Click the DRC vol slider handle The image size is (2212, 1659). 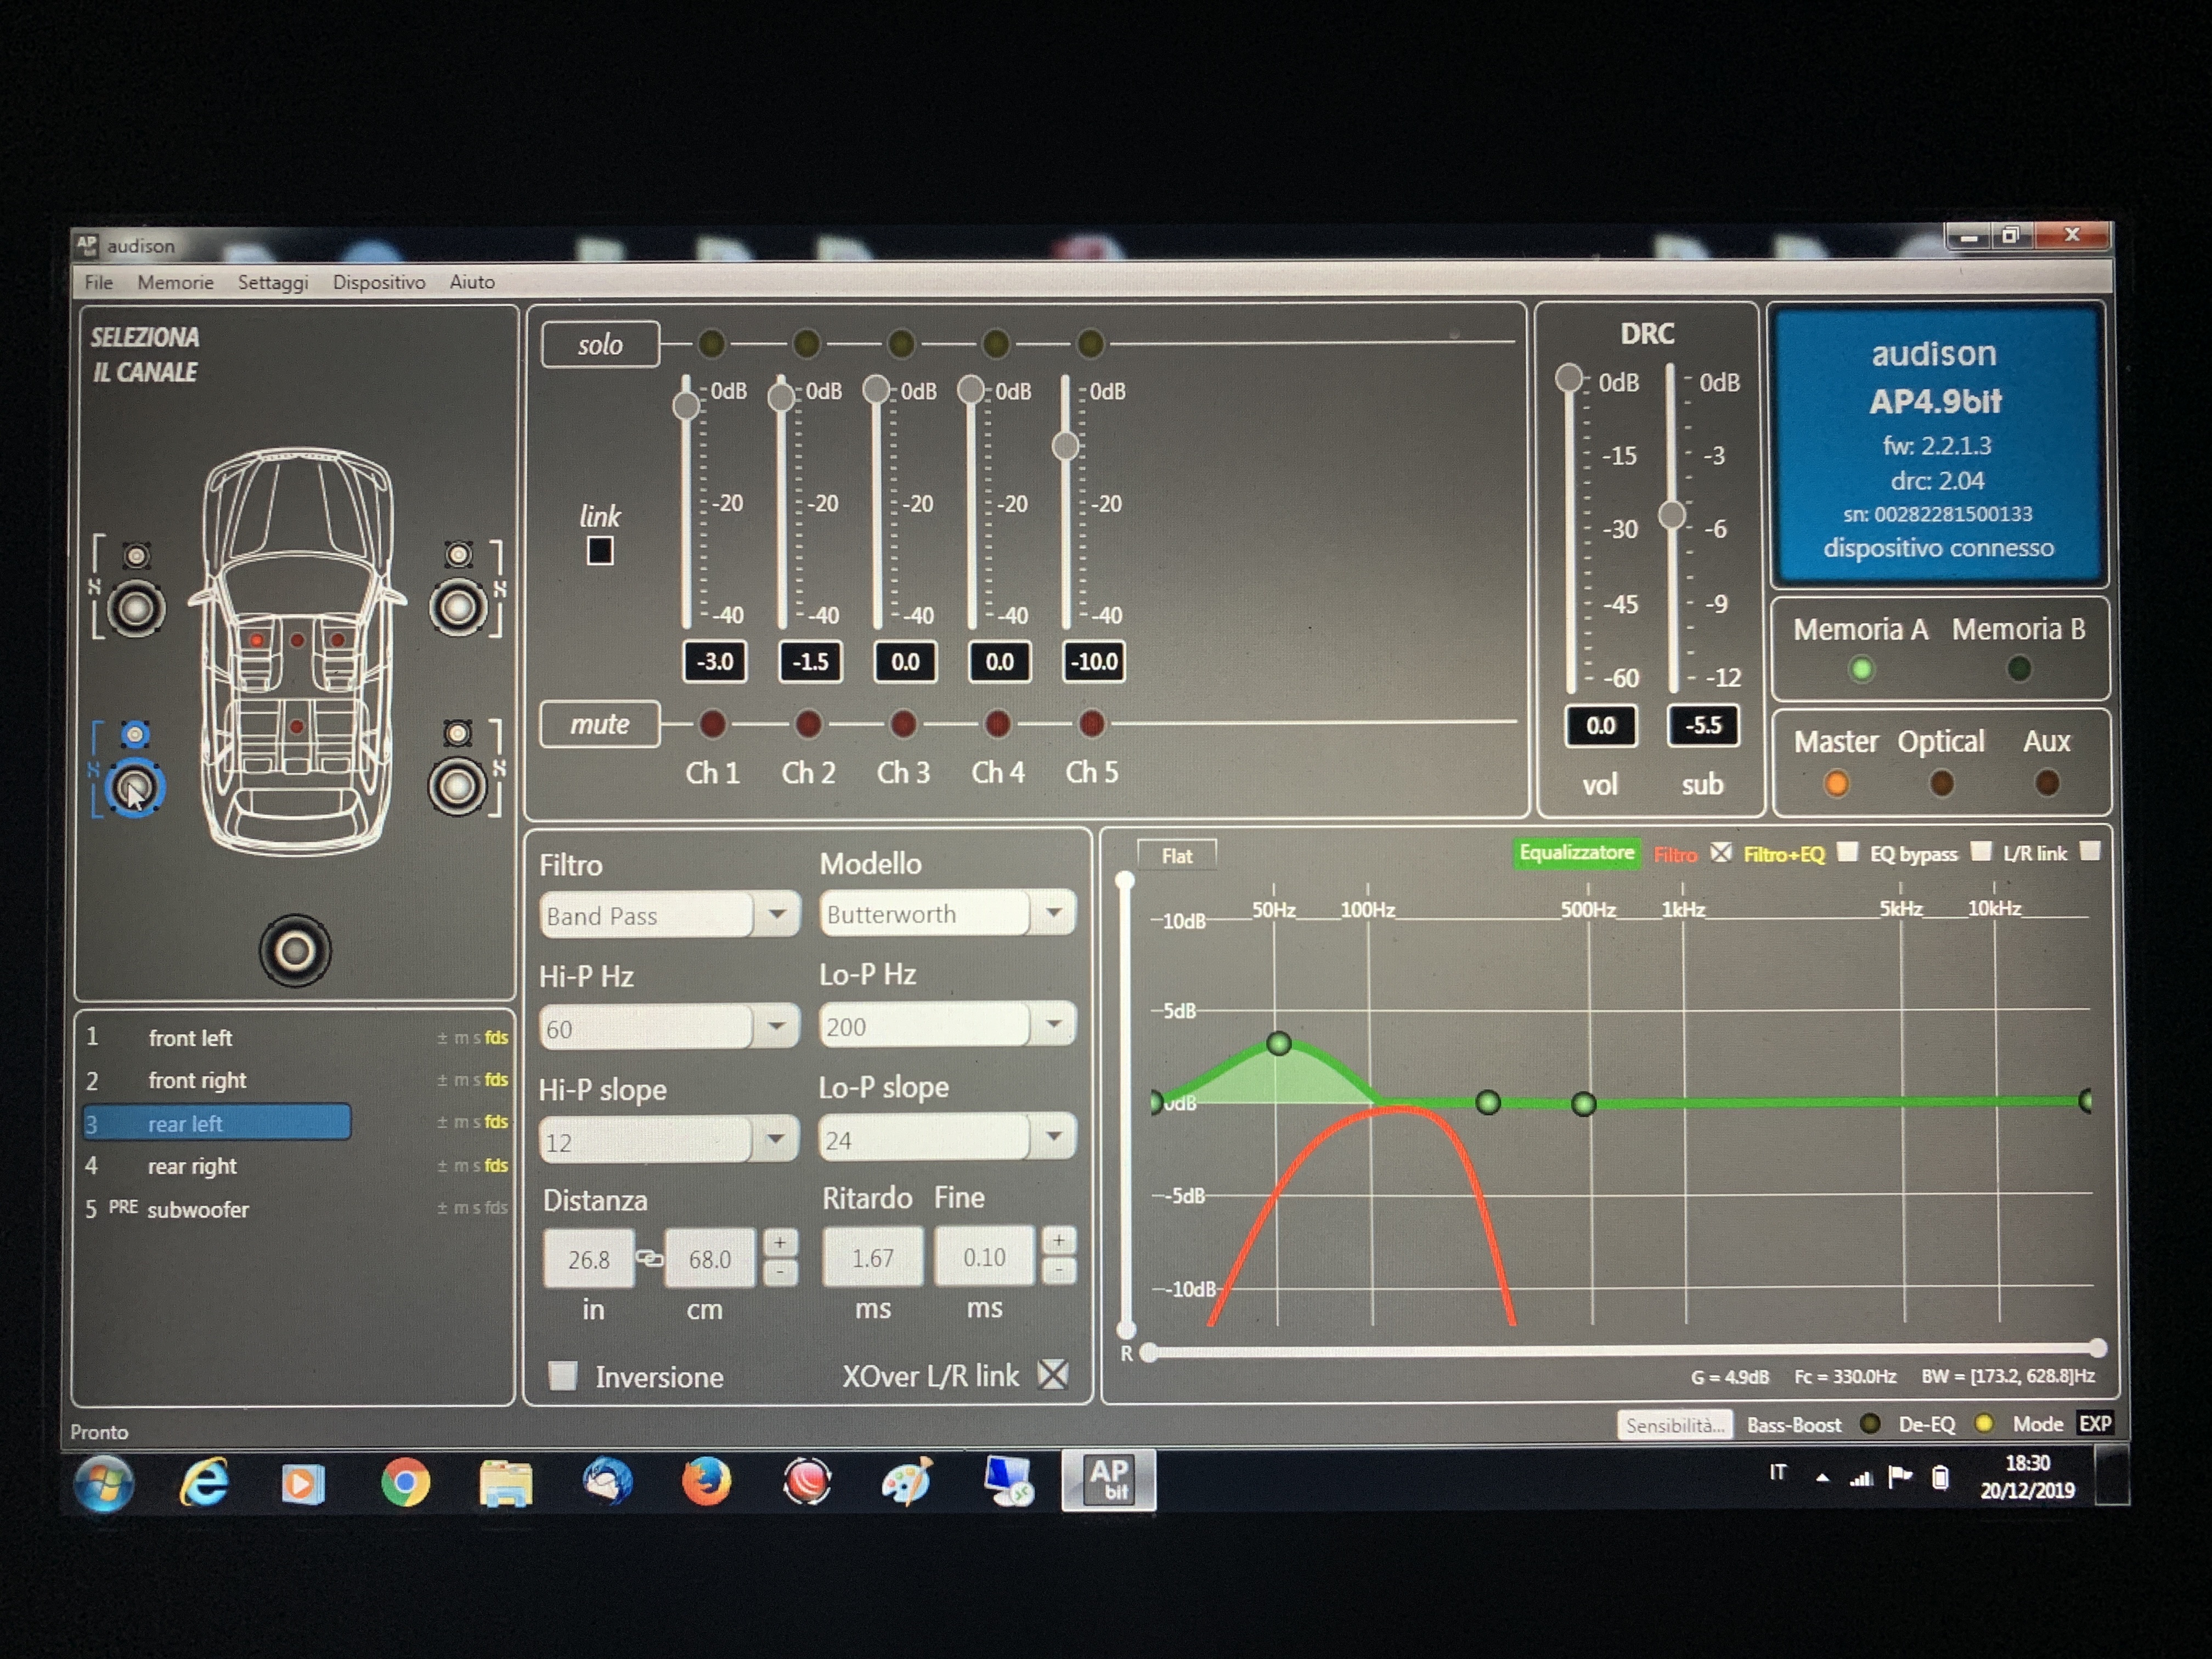coord(1569,378)
